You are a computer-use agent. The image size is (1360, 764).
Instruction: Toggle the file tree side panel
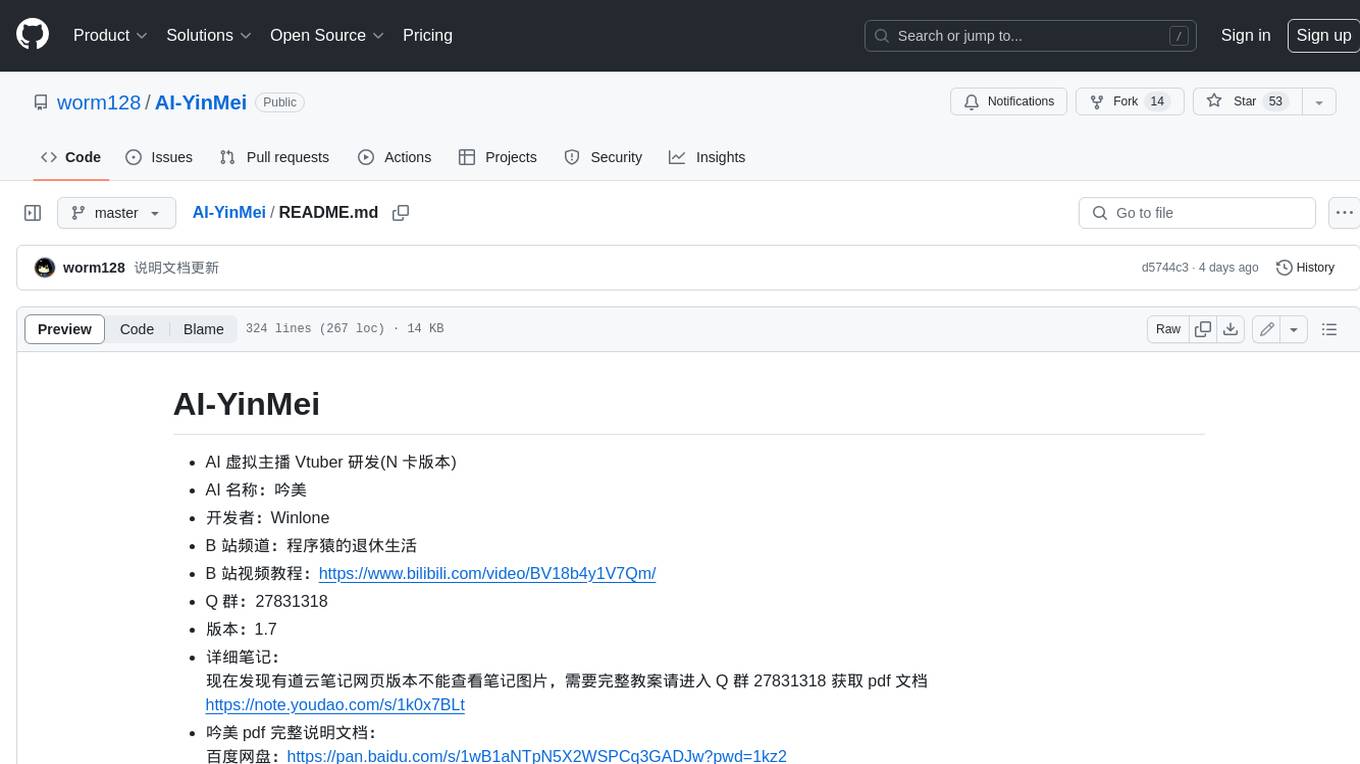coord(32,213)
